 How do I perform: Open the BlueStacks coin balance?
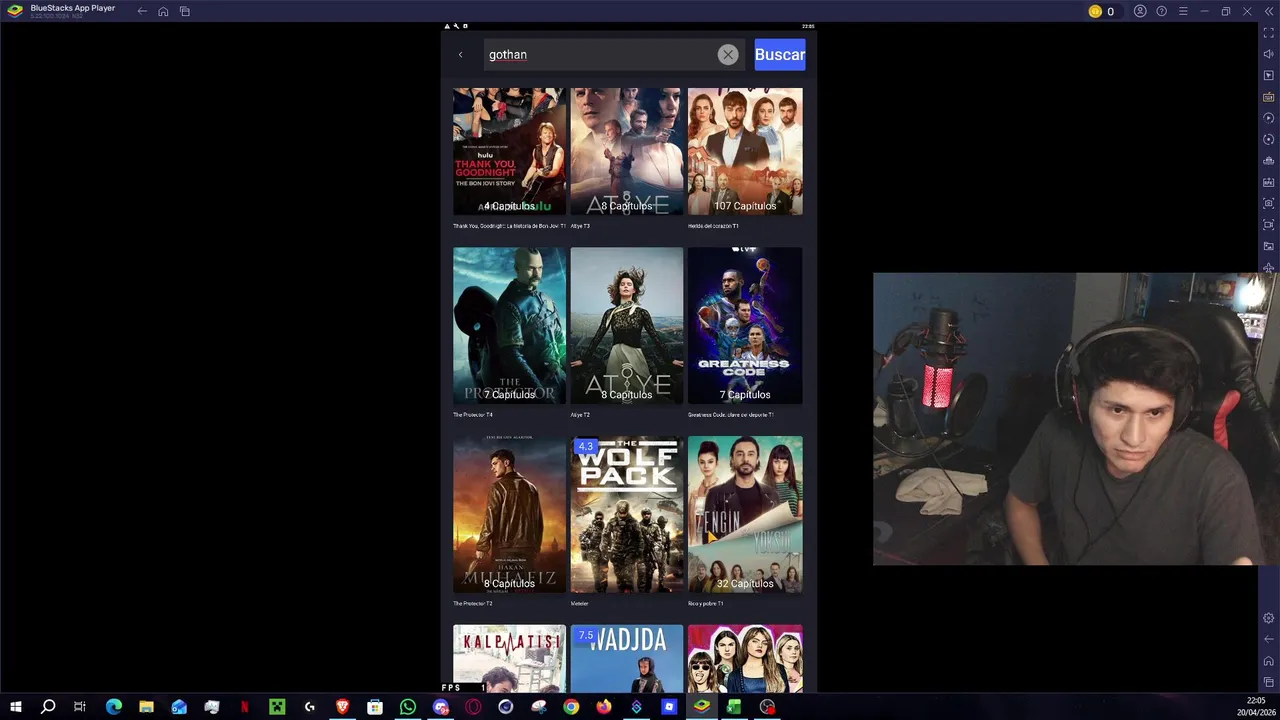pos(1101,11)
